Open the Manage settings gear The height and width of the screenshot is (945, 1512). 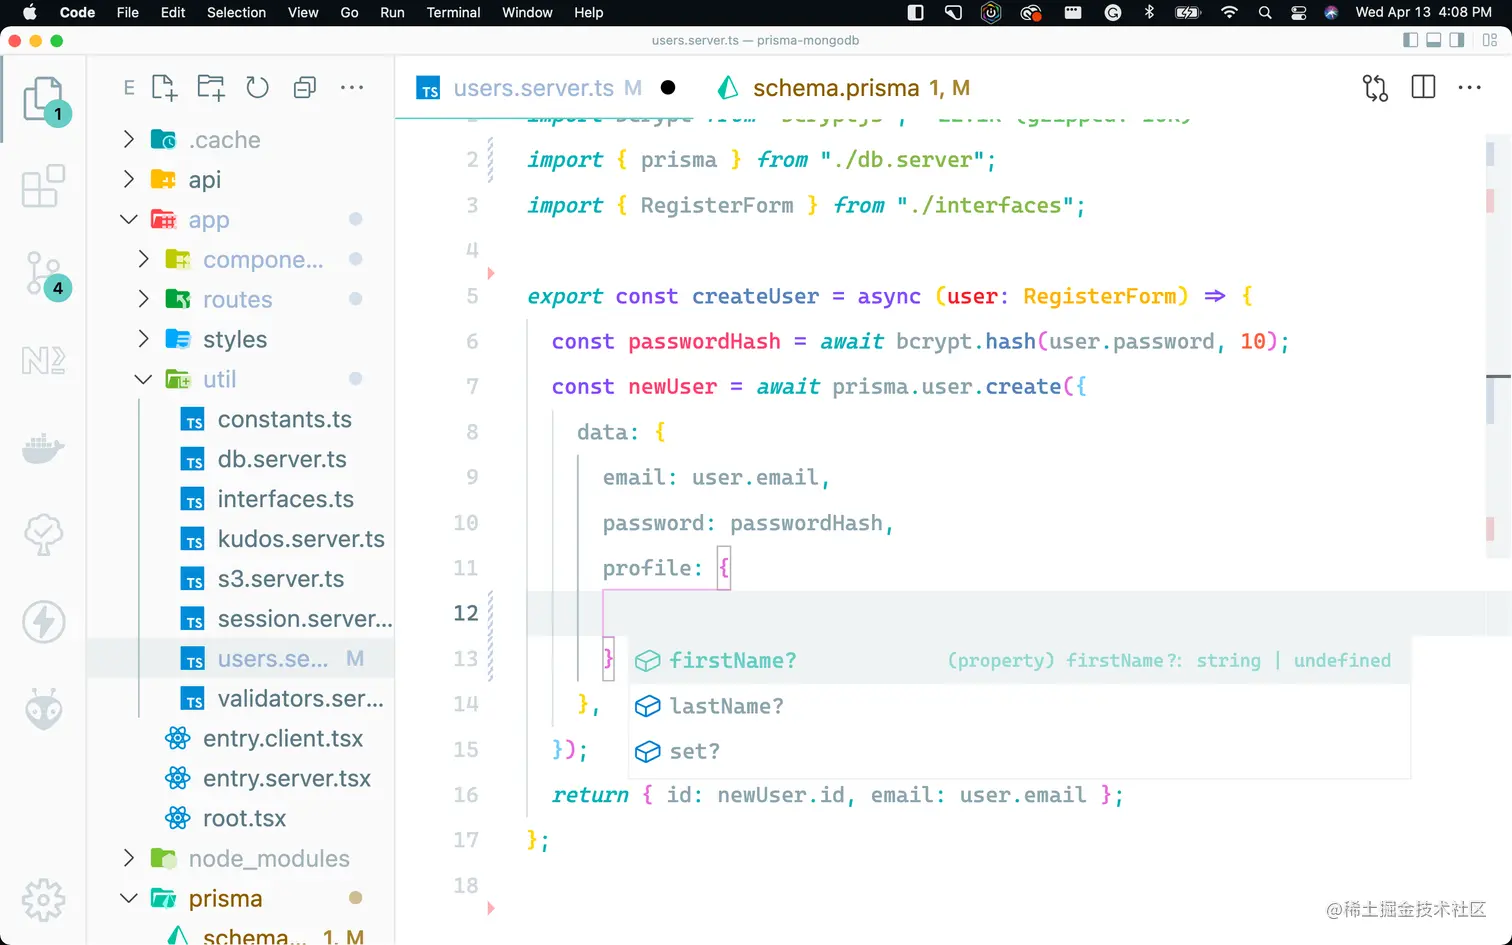coord(43,899)
